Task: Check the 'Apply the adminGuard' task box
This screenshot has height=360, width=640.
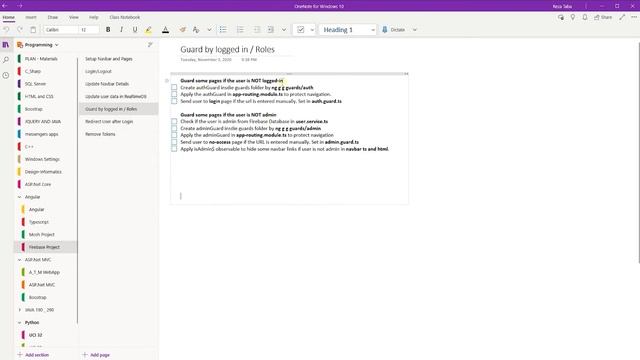Action: (x=174, y=135)
